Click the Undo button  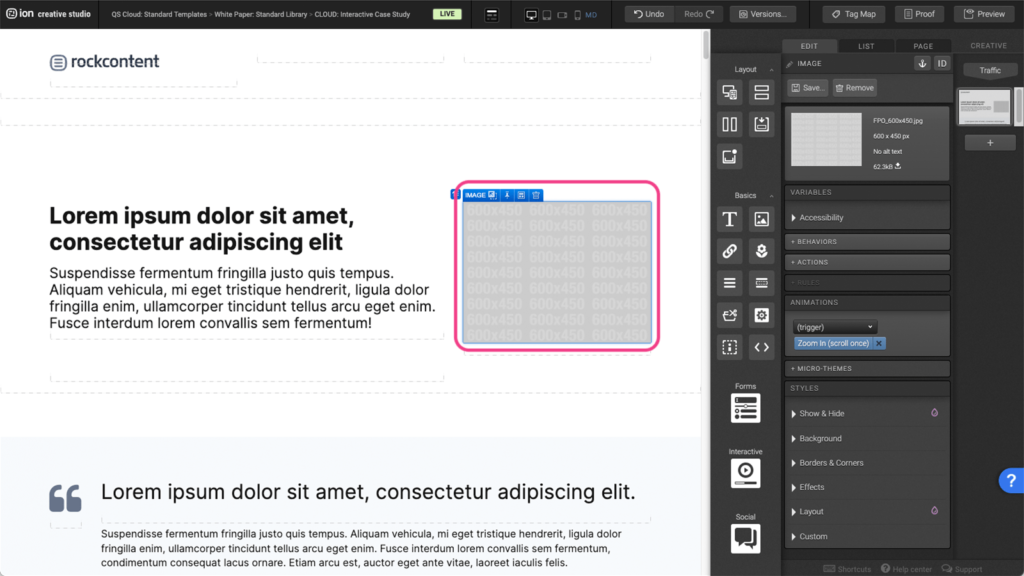tap(648, 14)
